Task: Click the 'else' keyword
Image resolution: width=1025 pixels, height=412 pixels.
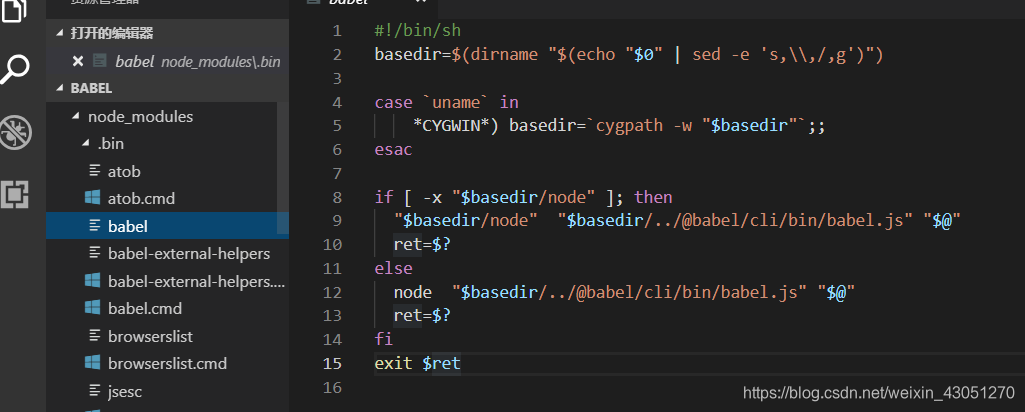Action: click(x=394, y=268)
